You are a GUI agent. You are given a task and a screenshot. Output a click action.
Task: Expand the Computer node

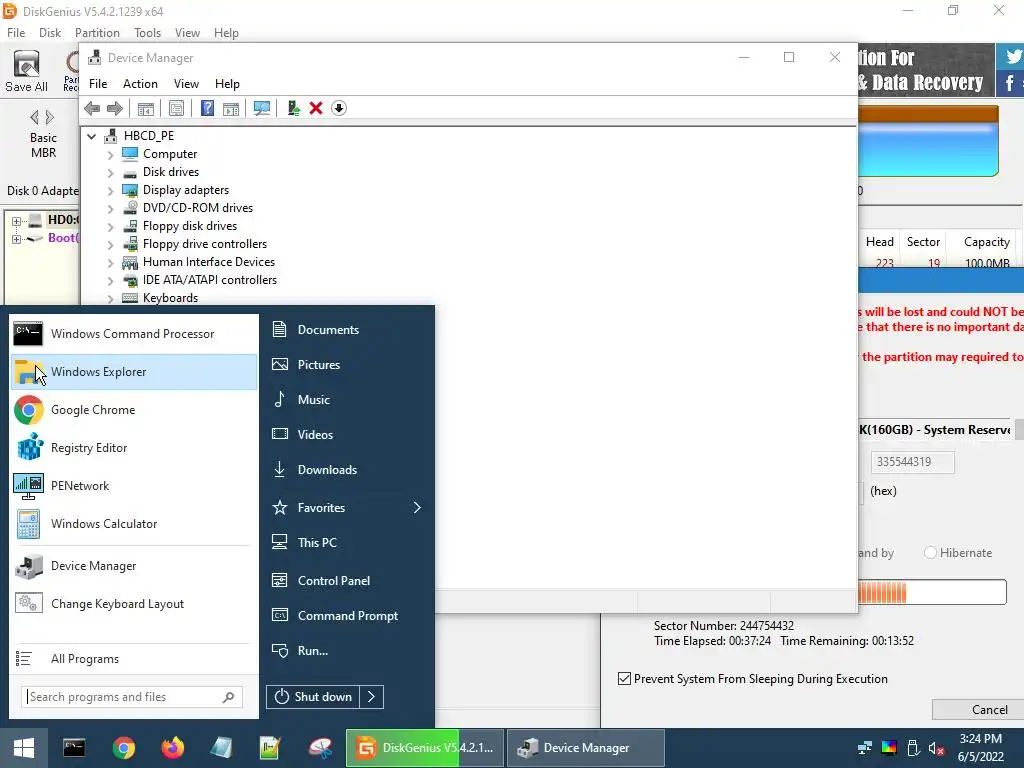[x=110, y=155]
